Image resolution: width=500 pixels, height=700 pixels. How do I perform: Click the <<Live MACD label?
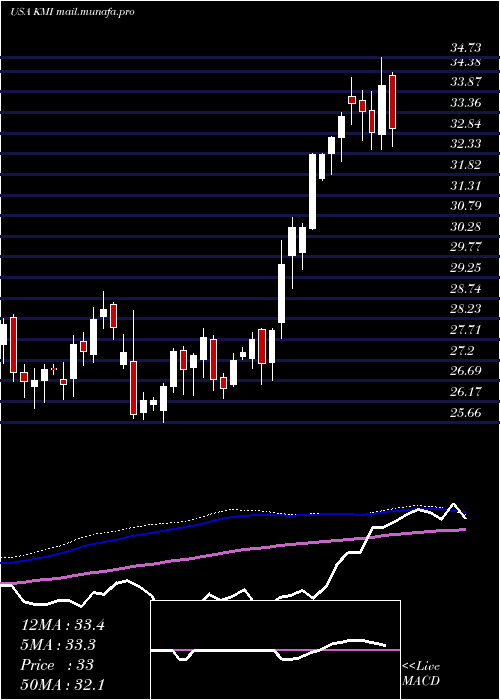tap(421, 674)
